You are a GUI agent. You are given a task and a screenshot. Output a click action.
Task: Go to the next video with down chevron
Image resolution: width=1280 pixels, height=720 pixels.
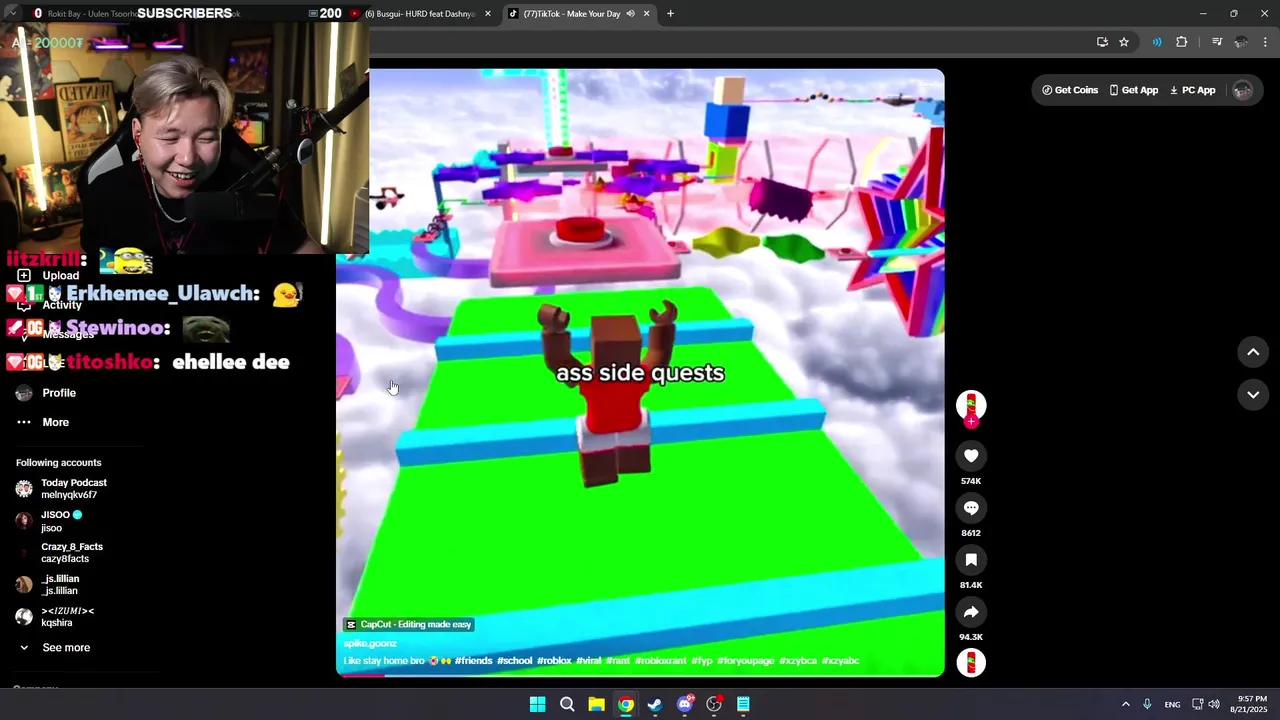pyautogui.click(x=1253, y=395)
